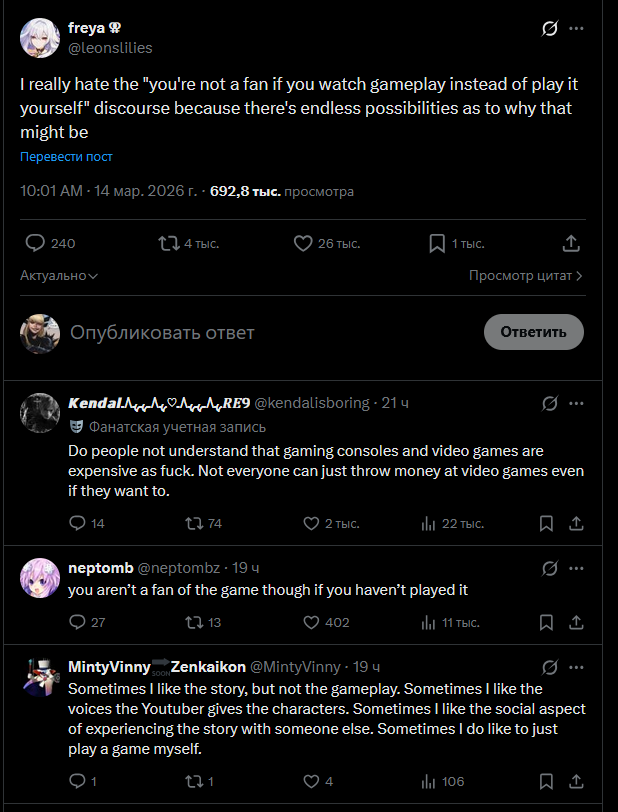Share freya's main post
This screenshot has width=618, height=812.
pos(571,243)
